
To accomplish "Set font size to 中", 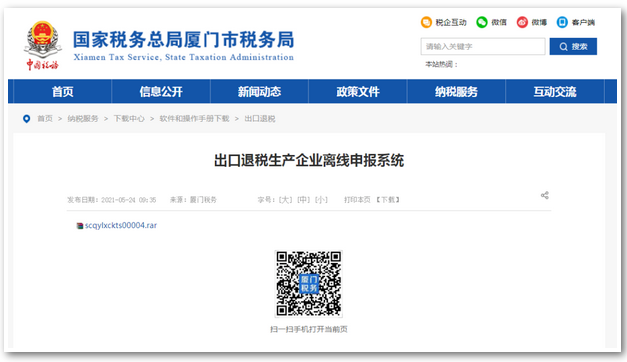I will click(304, 200).
